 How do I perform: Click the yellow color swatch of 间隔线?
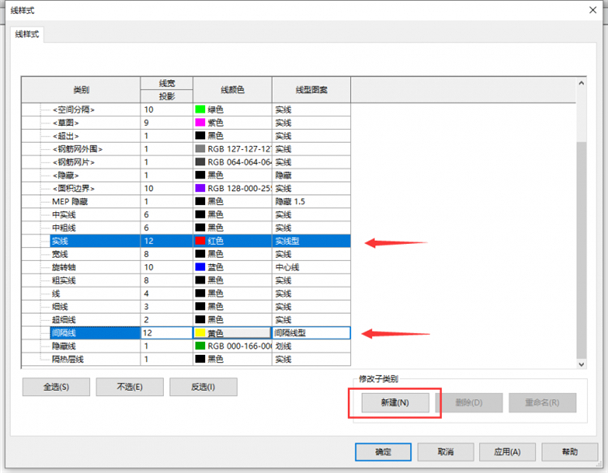coord(200,333)
